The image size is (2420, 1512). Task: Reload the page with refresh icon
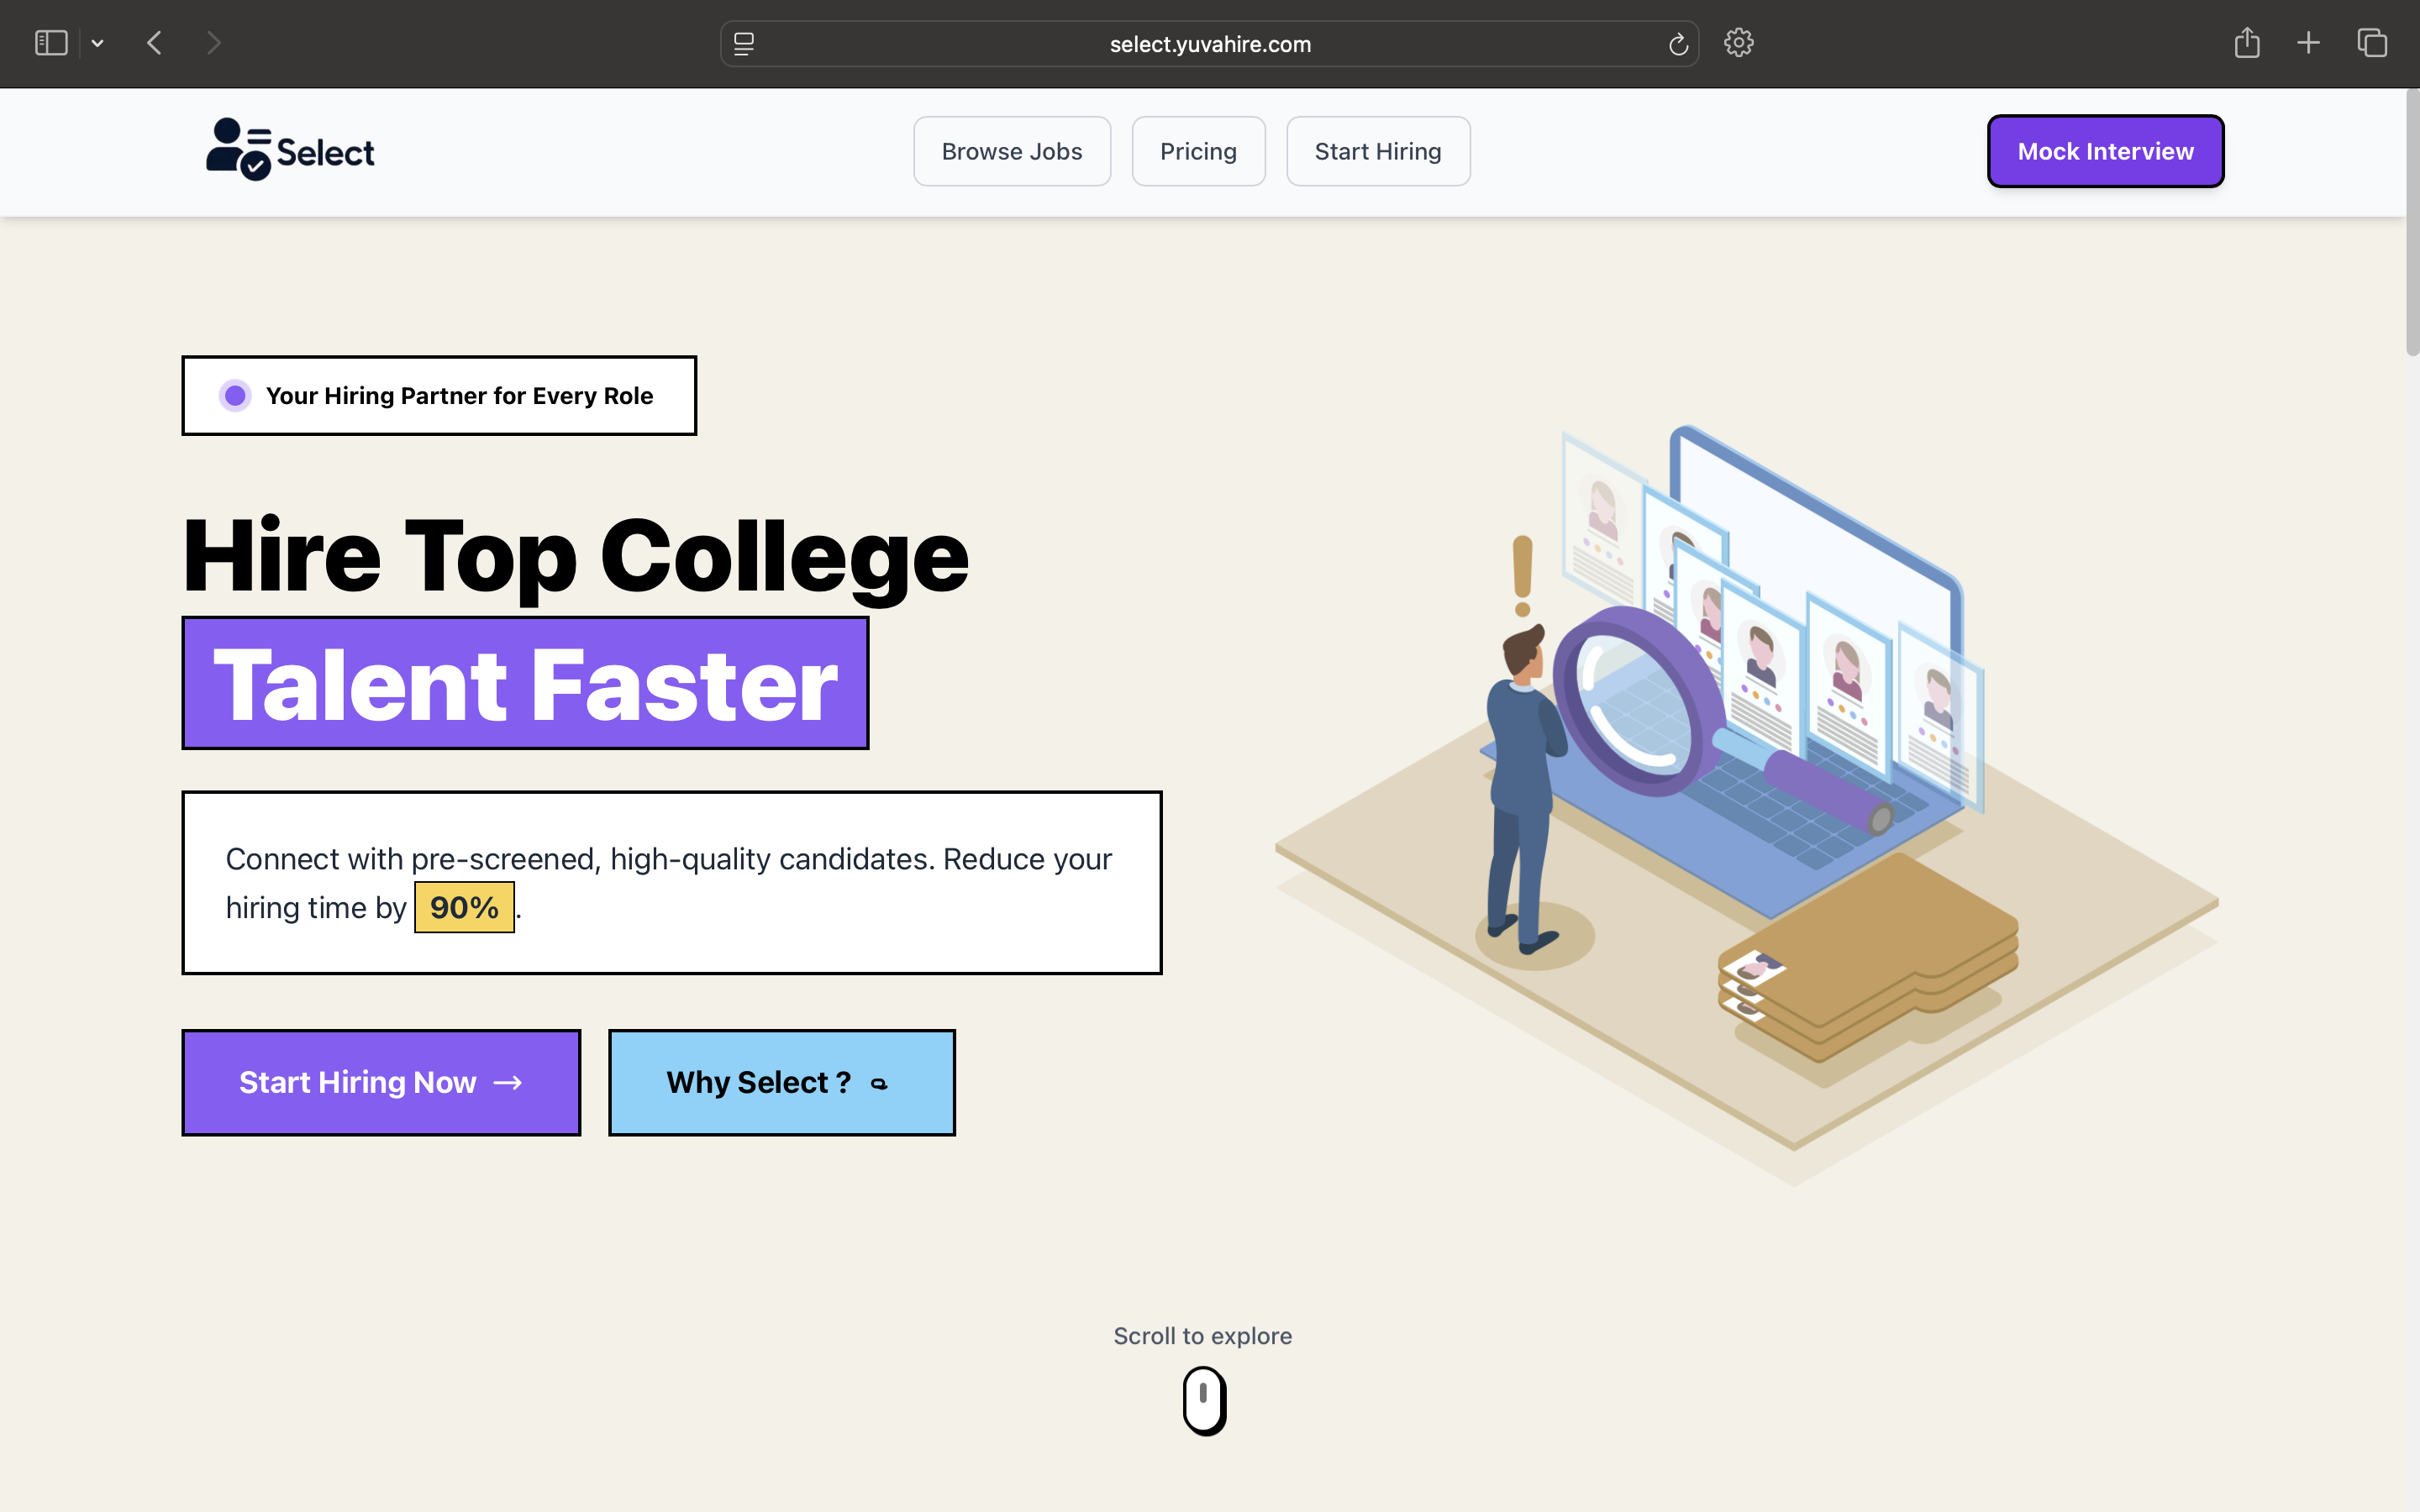pos(1678,44)
